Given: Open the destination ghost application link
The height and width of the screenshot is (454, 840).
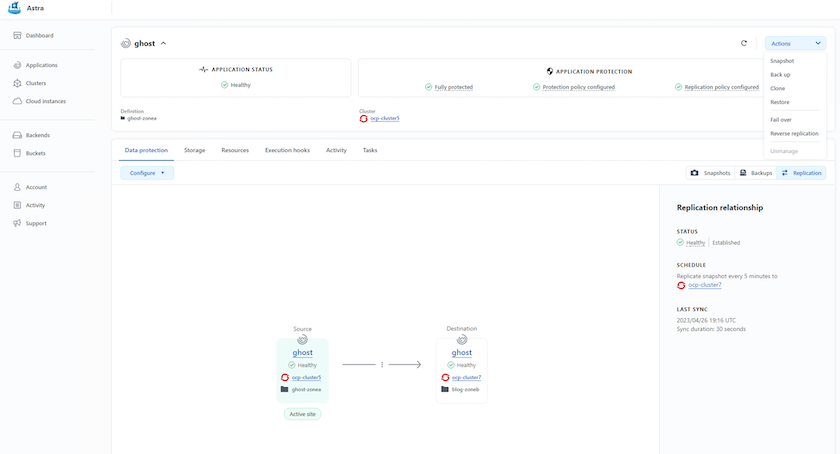Looking at the screenshot, I should point(462,353).
